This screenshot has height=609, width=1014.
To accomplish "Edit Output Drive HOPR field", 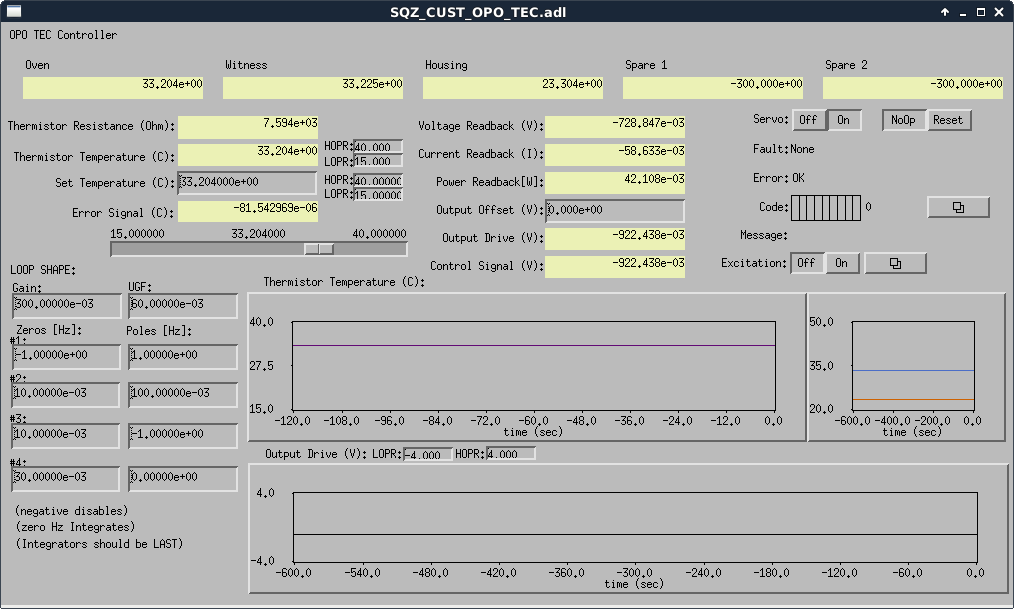I will (510, 455).
